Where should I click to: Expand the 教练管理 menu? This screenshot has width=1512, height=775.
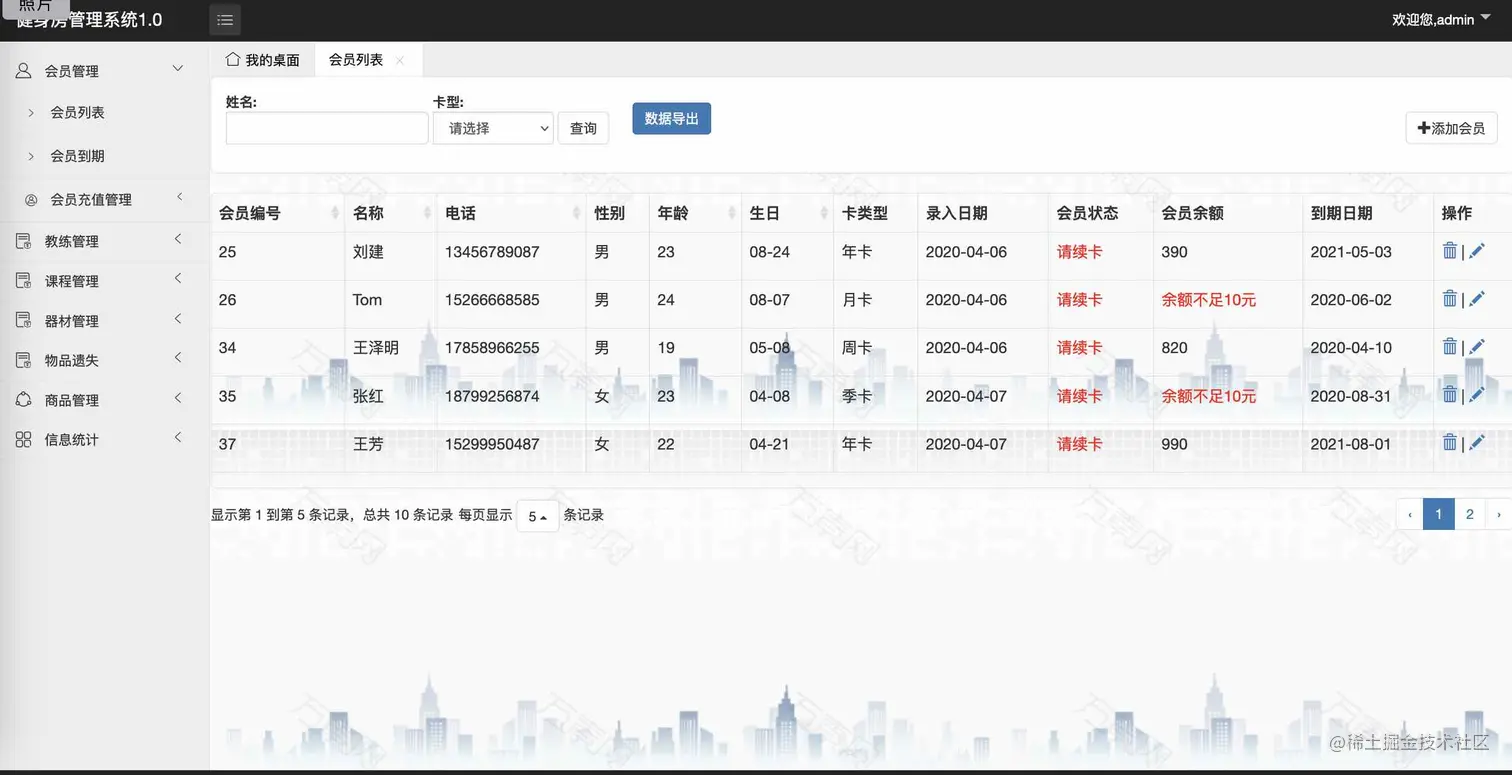point(178,239)
